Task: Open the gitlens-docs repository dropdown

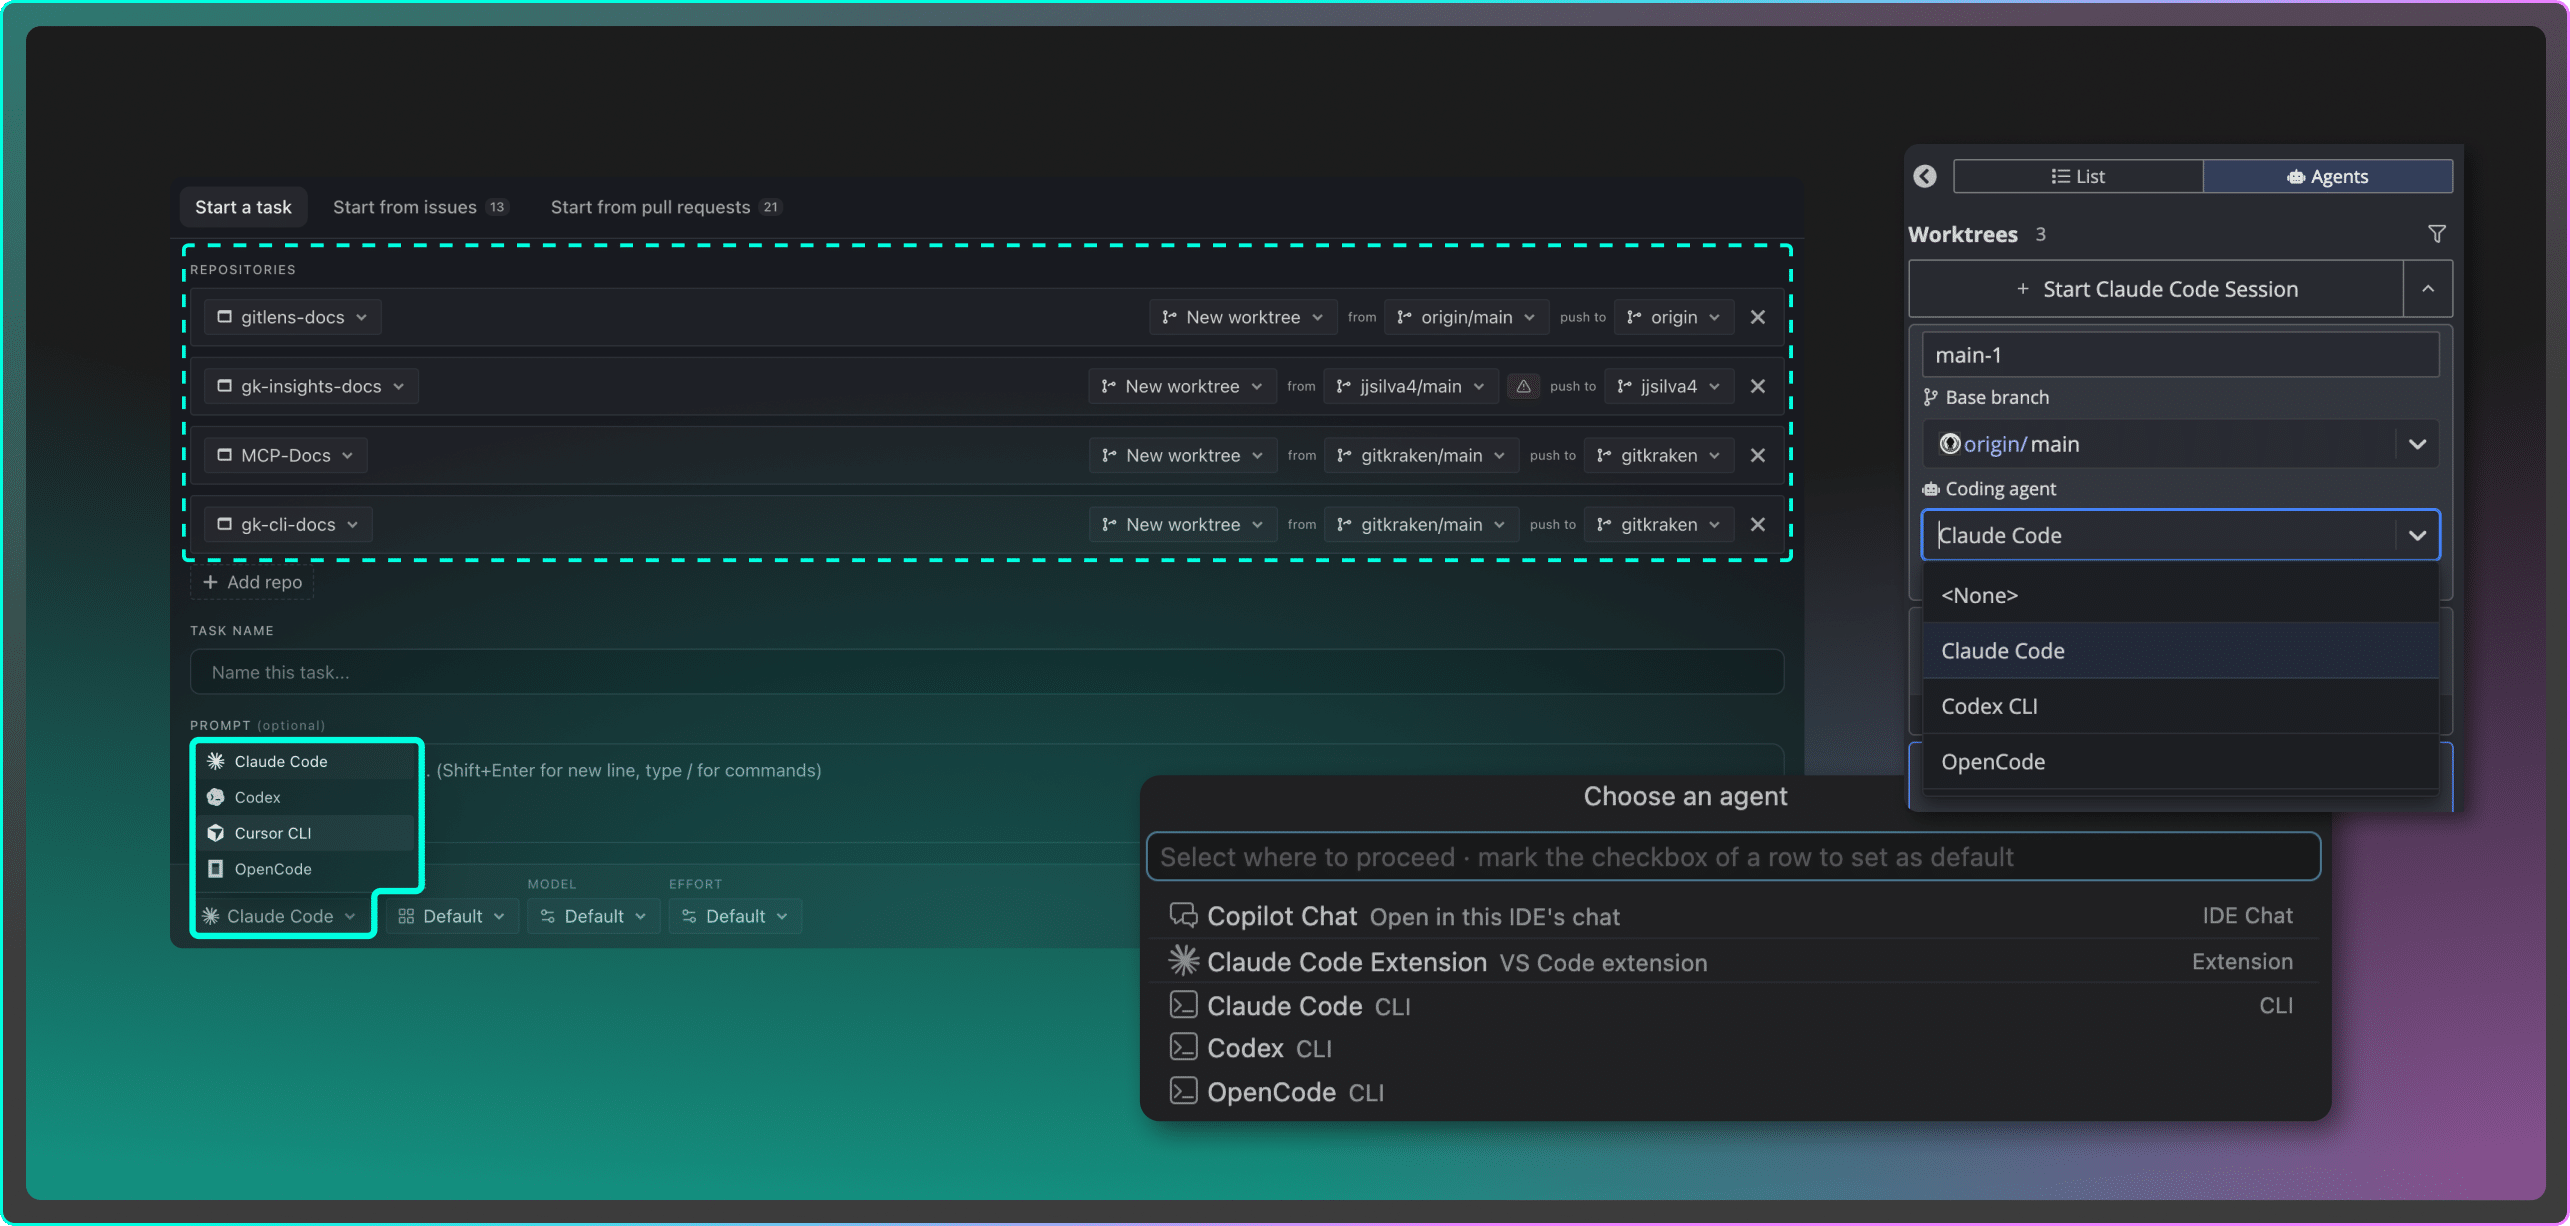Action: coord(292,317)
